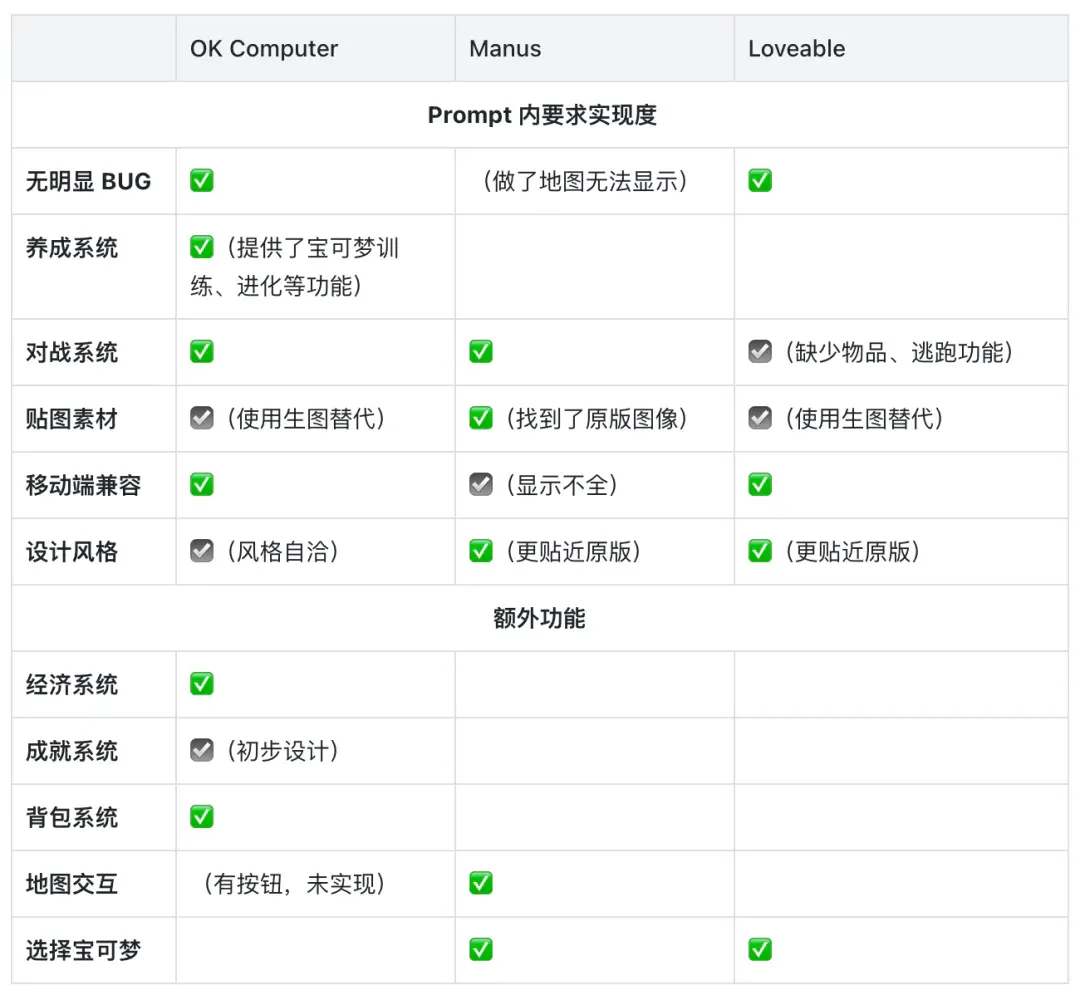
Task: Click the 背包系统 row label
Action: 72,817
